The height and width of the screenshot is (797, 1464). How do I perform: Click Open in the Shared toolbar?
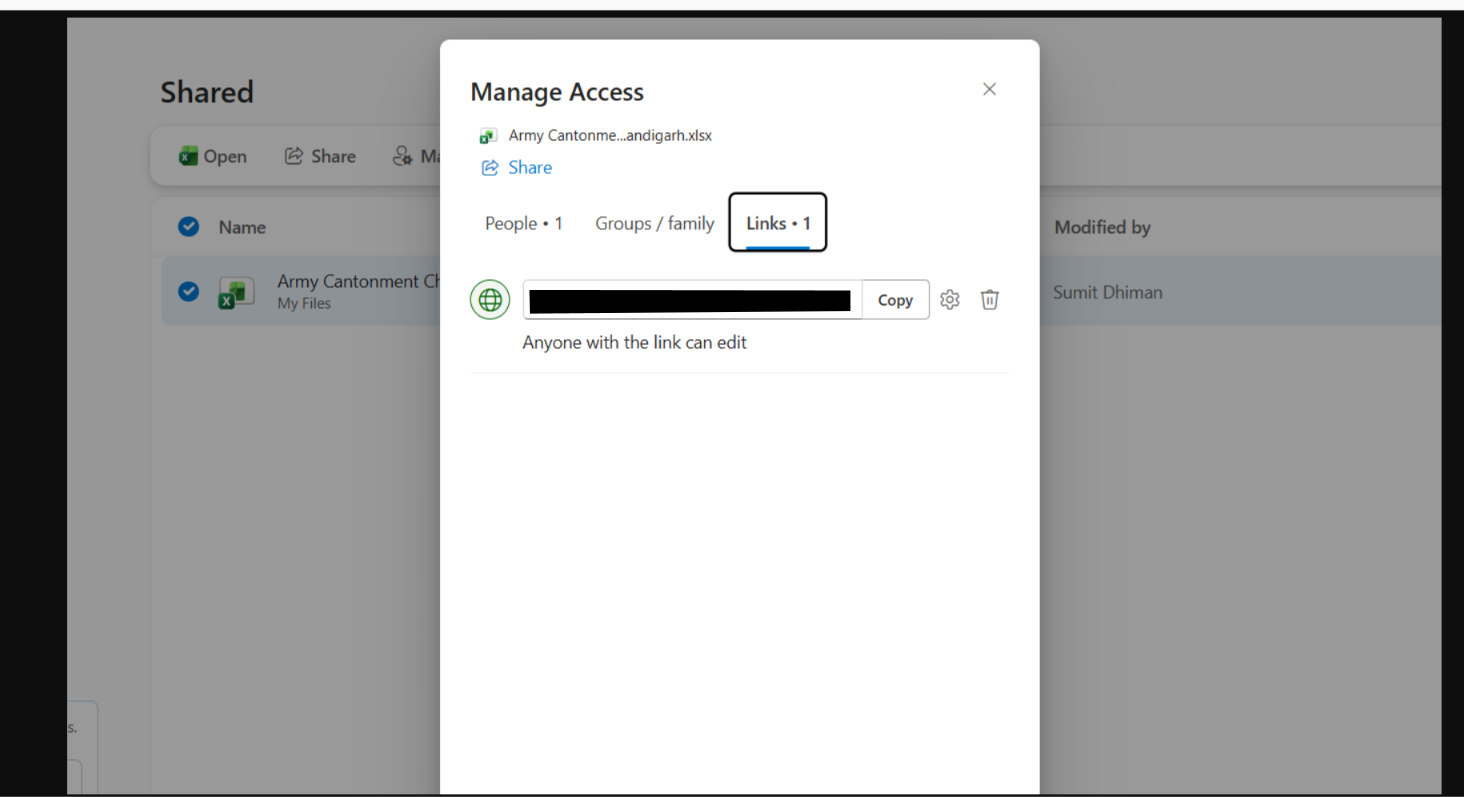pyautogui.click(x=213, y=156)
